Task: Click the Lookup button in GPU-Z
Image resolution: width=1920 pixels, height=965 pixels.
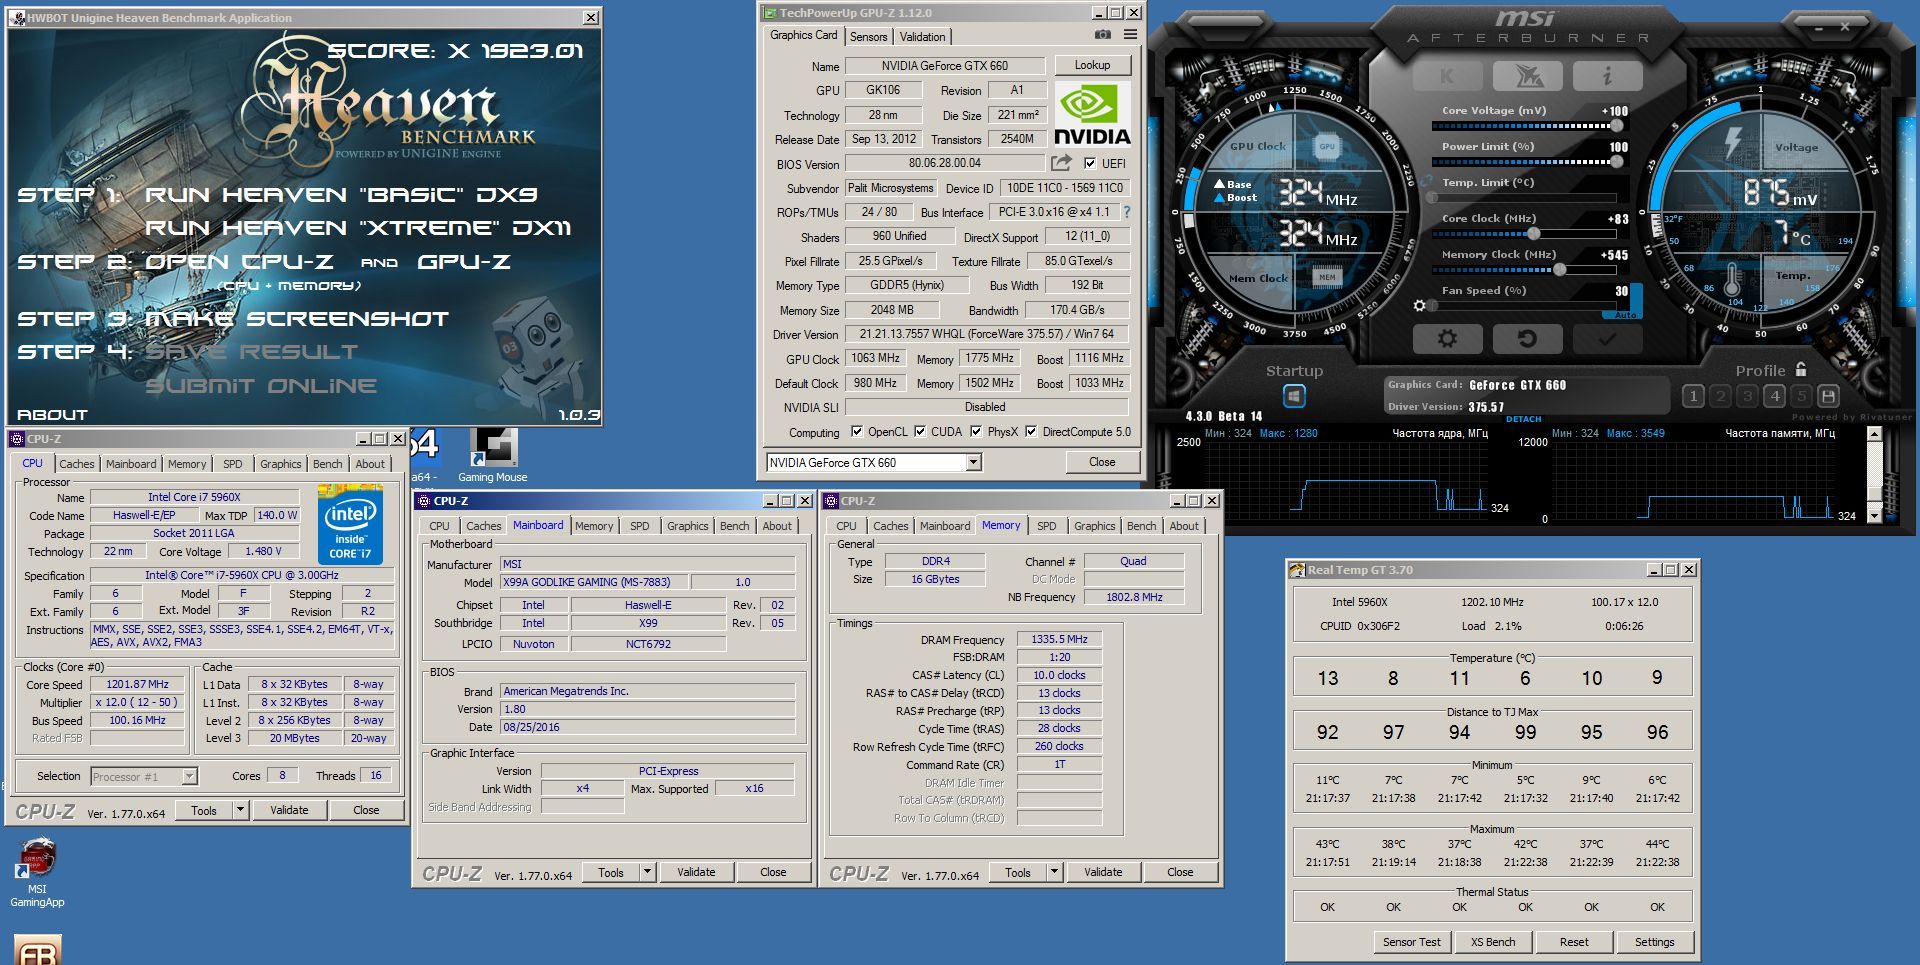Action: click(x=1092, y=65)
